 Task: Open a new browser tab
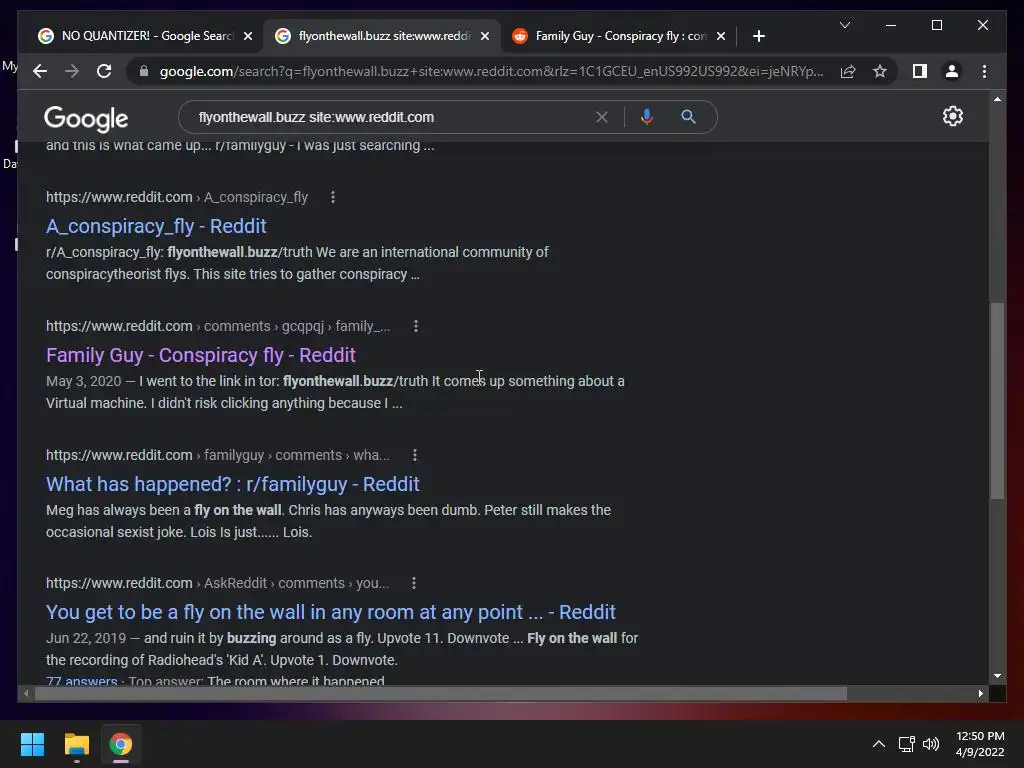coord(759,36)
